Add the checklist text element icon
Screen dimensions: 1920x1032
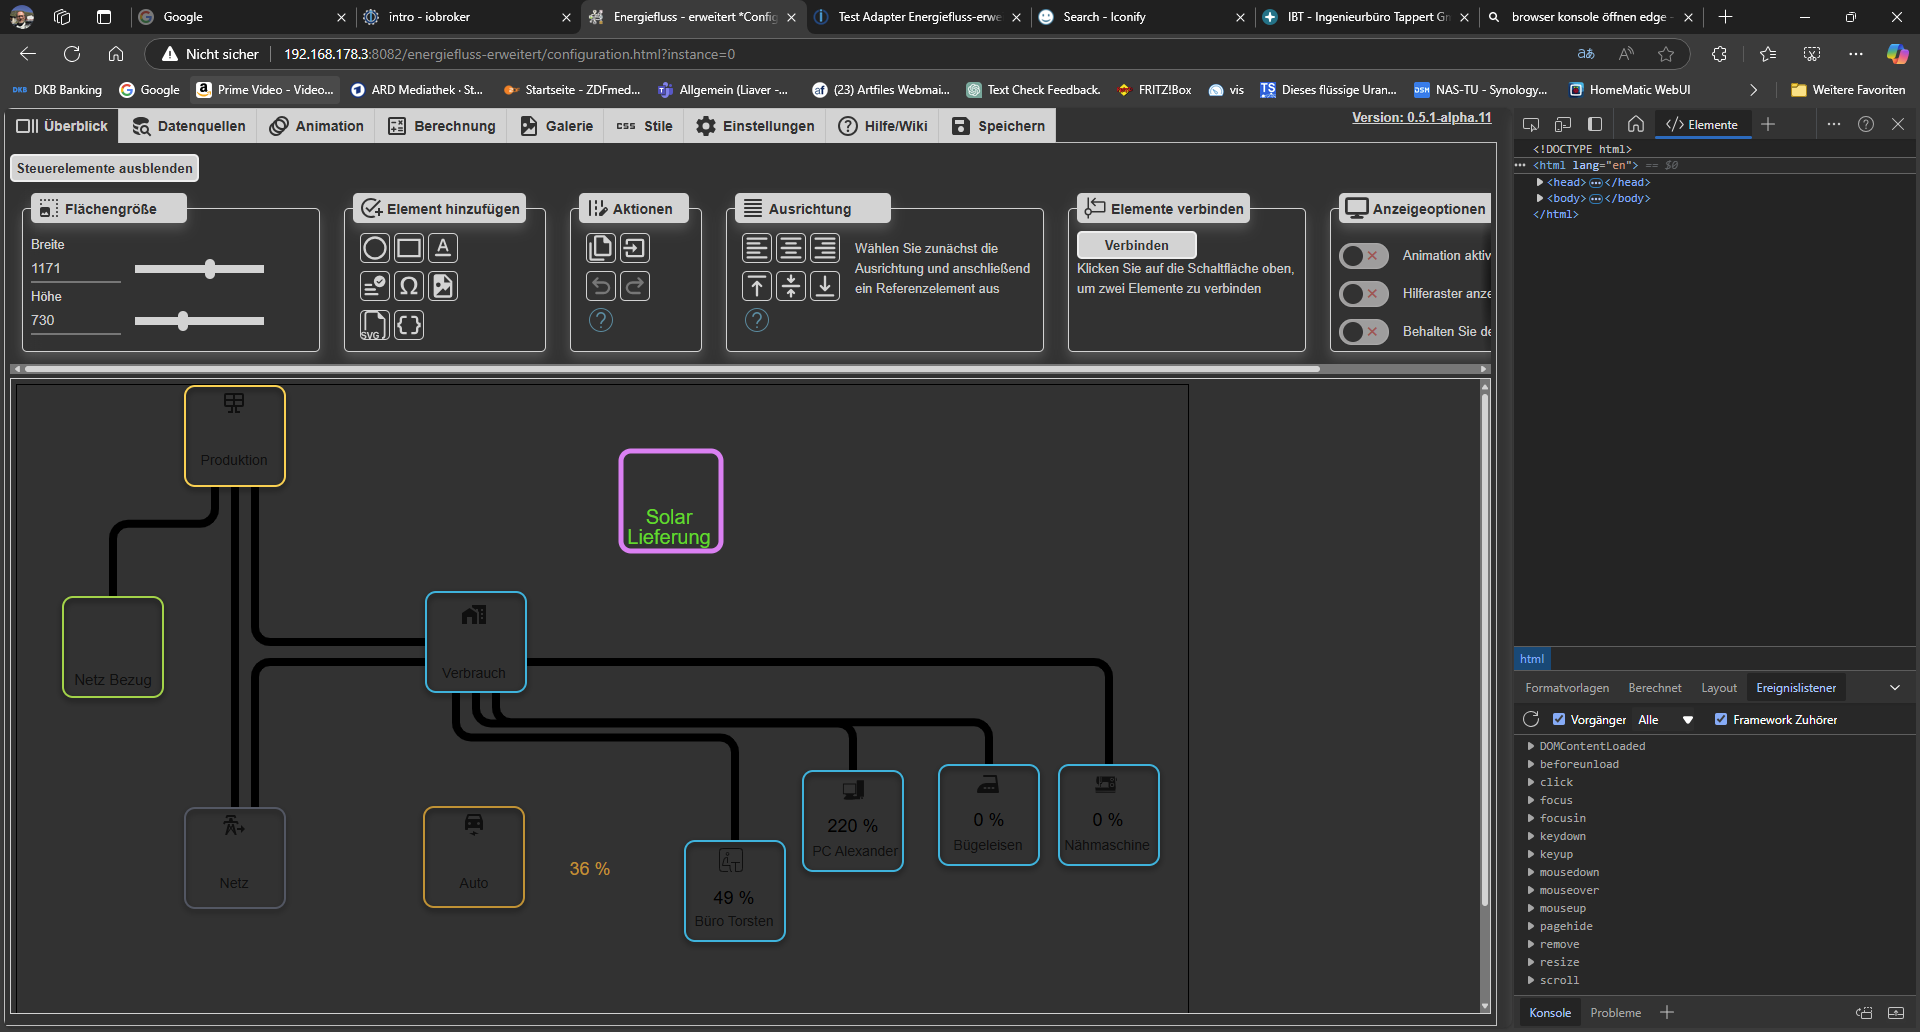coord(375,286)
